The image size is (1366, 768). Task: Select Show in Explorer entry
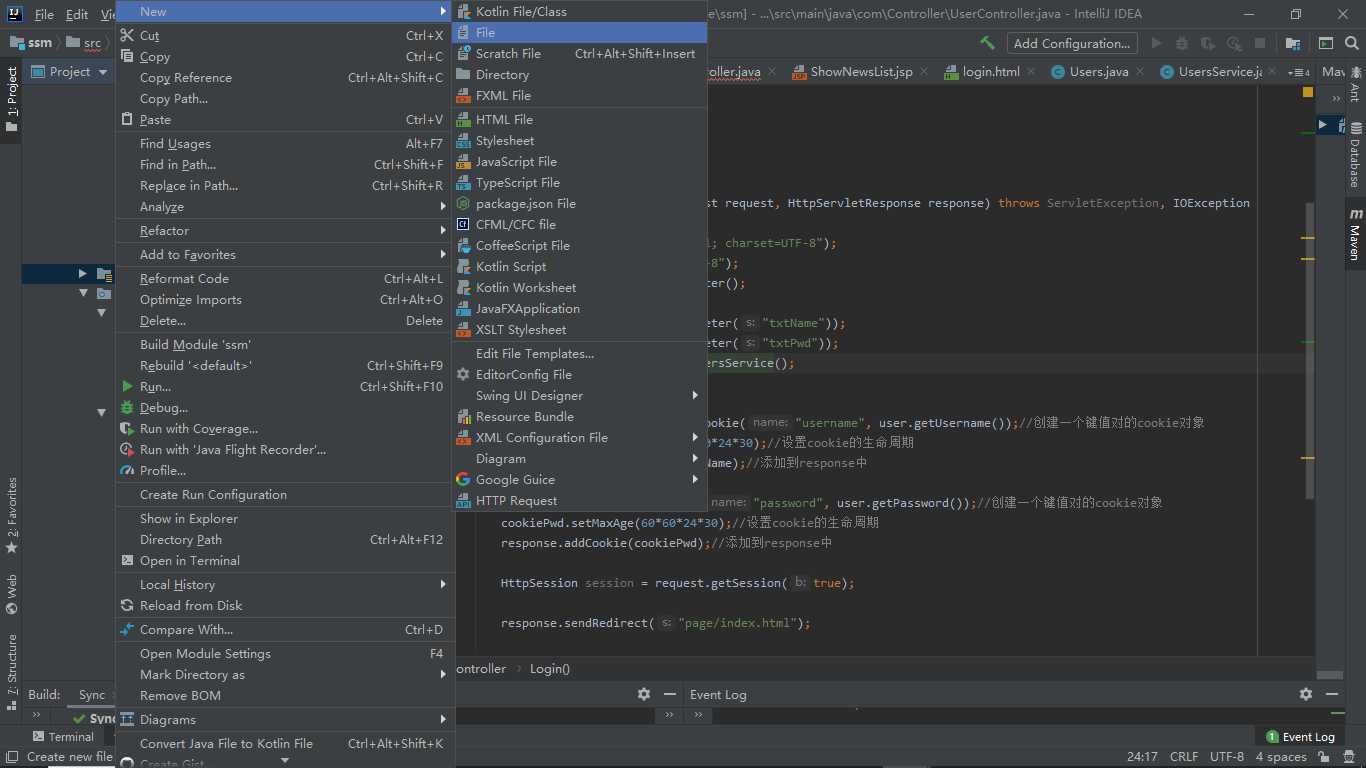click(285, 518)
